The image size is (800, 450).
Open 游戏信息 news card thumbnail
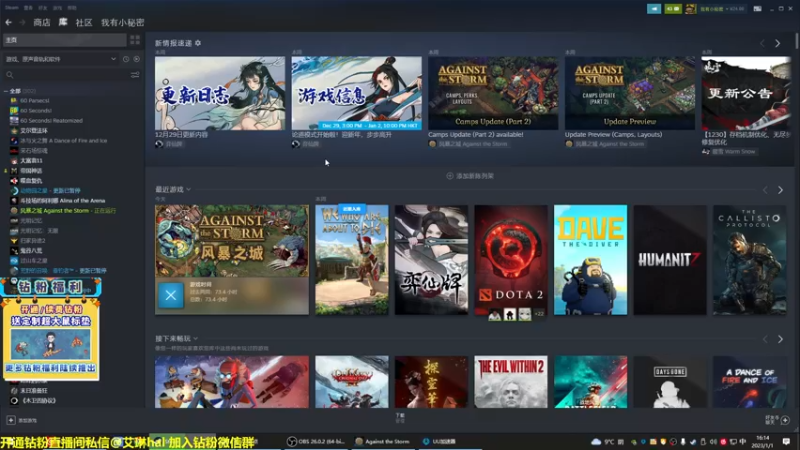357,93
